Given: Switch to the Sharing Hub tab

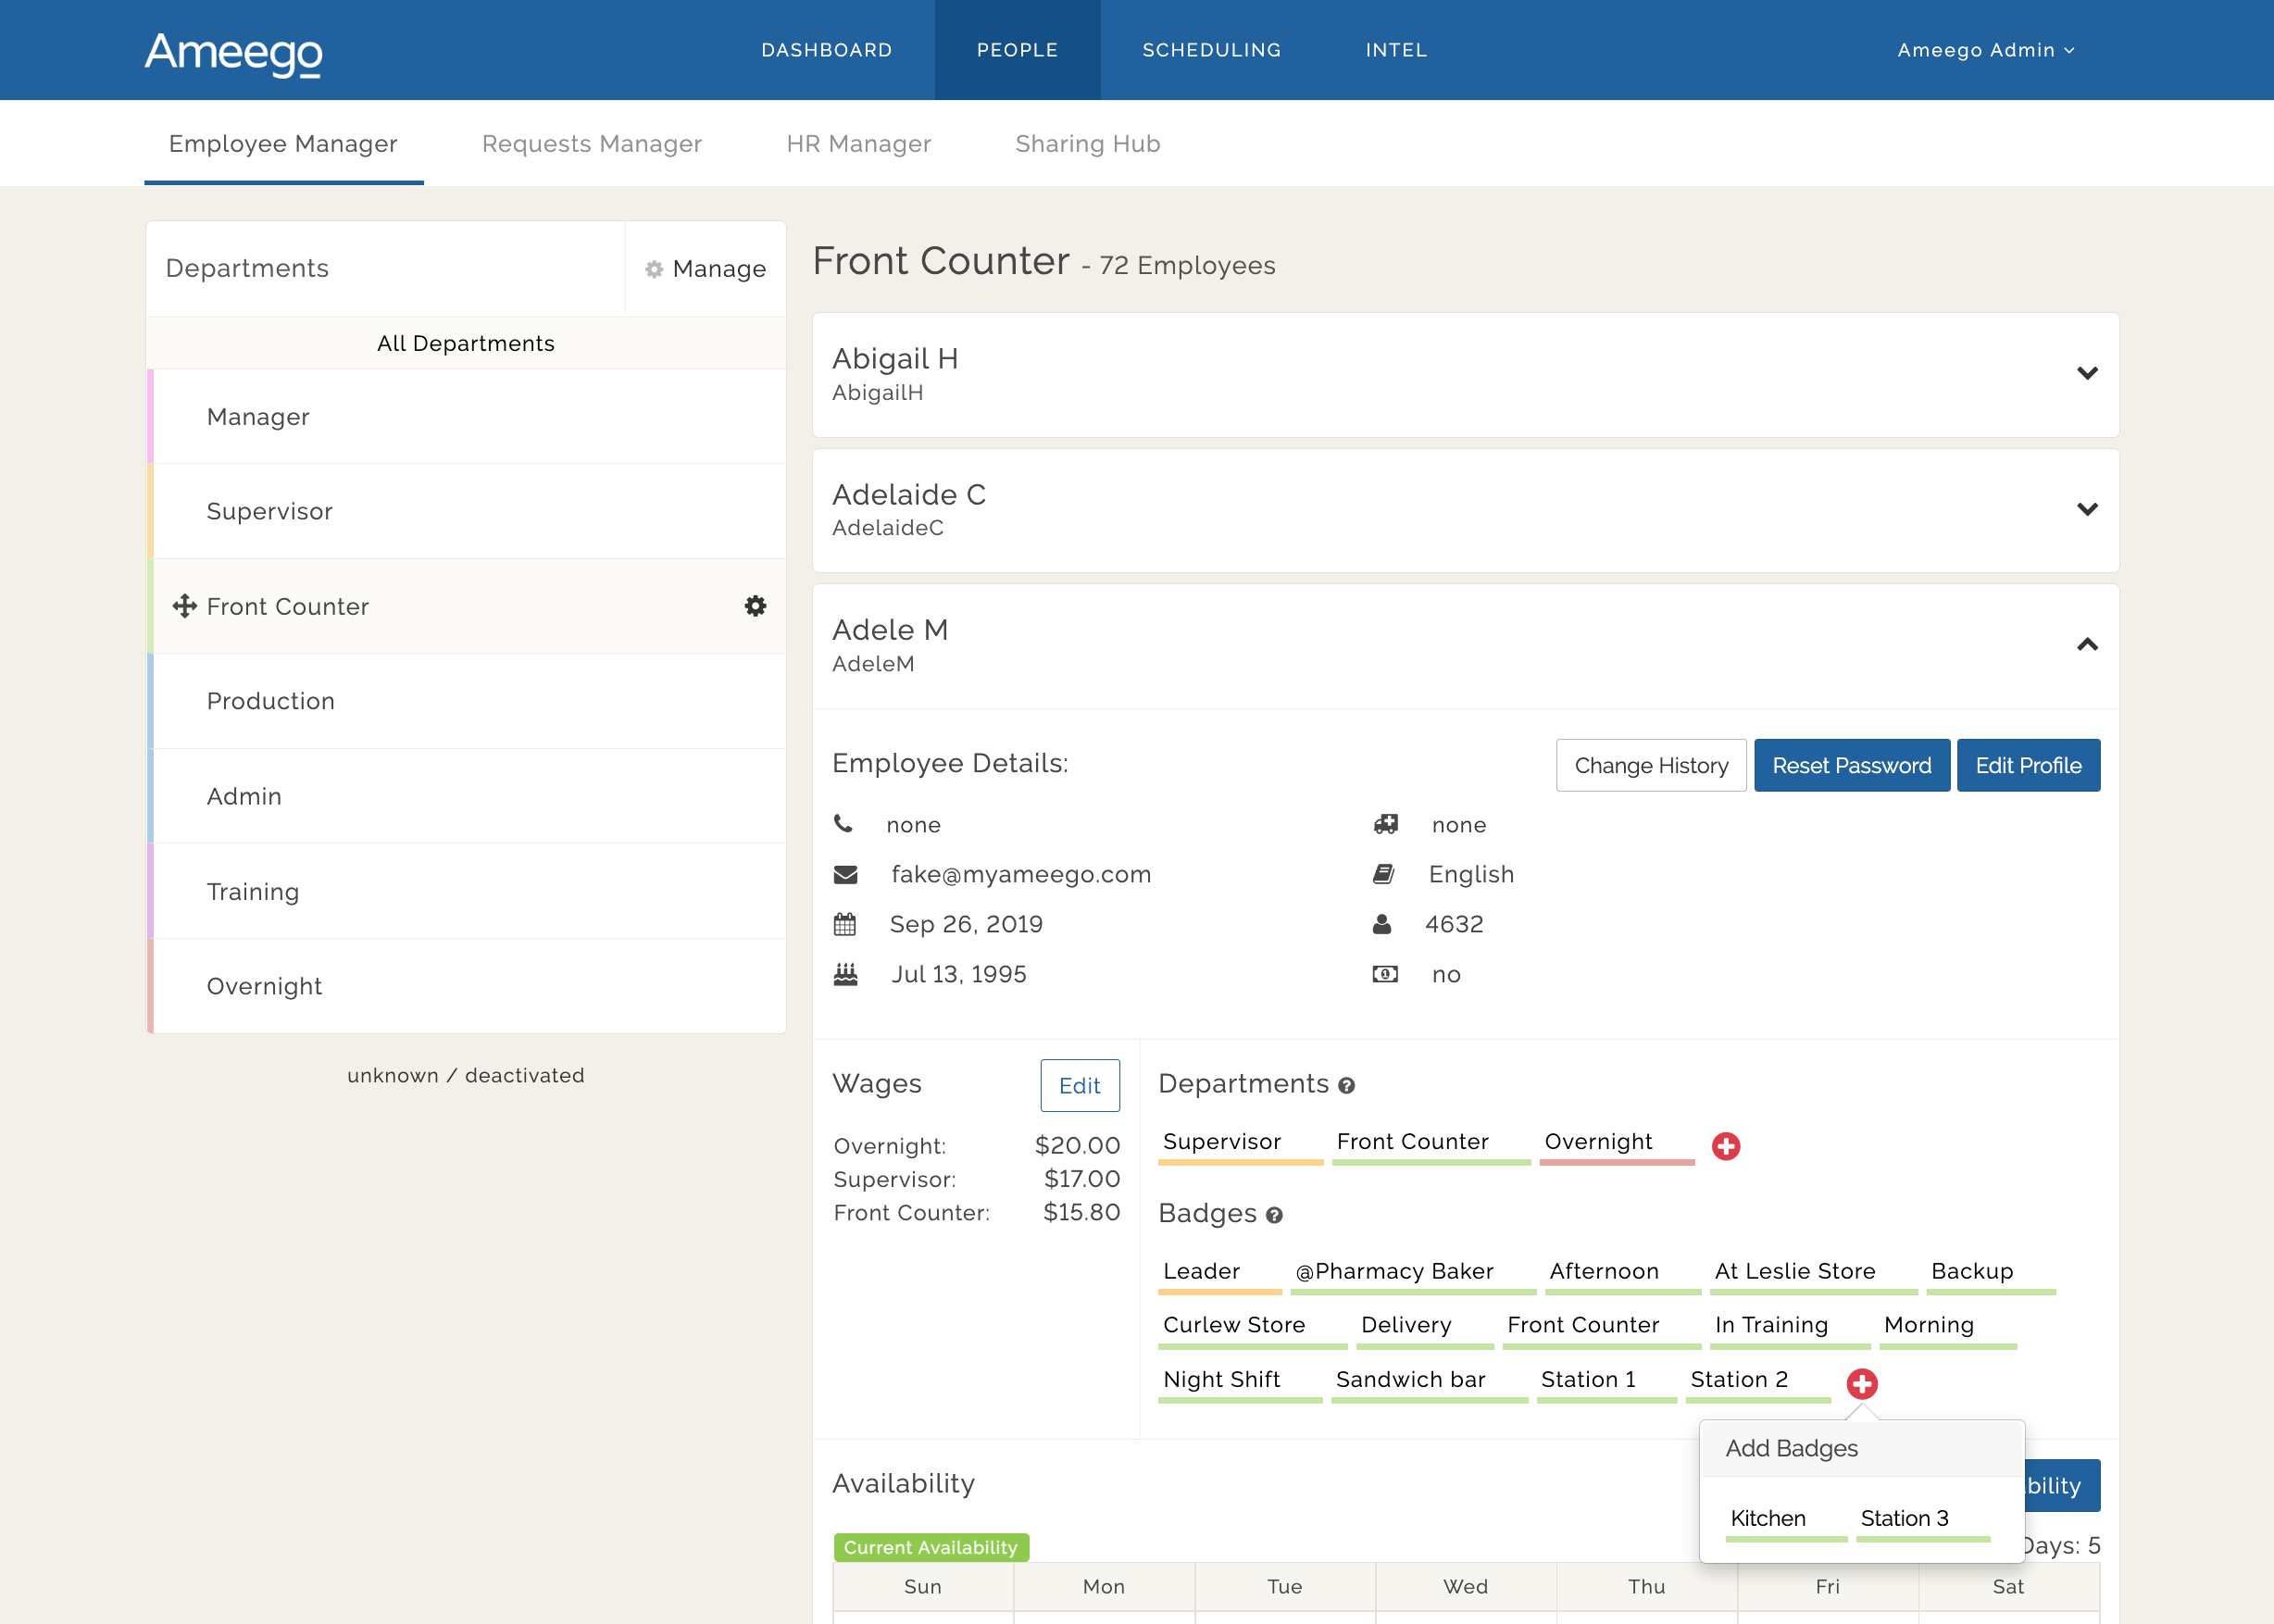Looking at the screenshot, I should click(x=1087, y=143).
